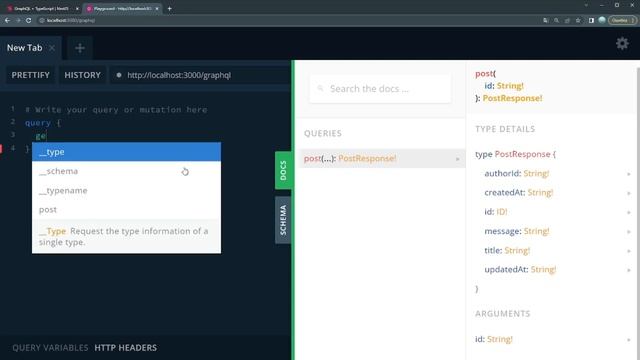
Task: Select __type from autocomplete list
Action: coord(127,152)
